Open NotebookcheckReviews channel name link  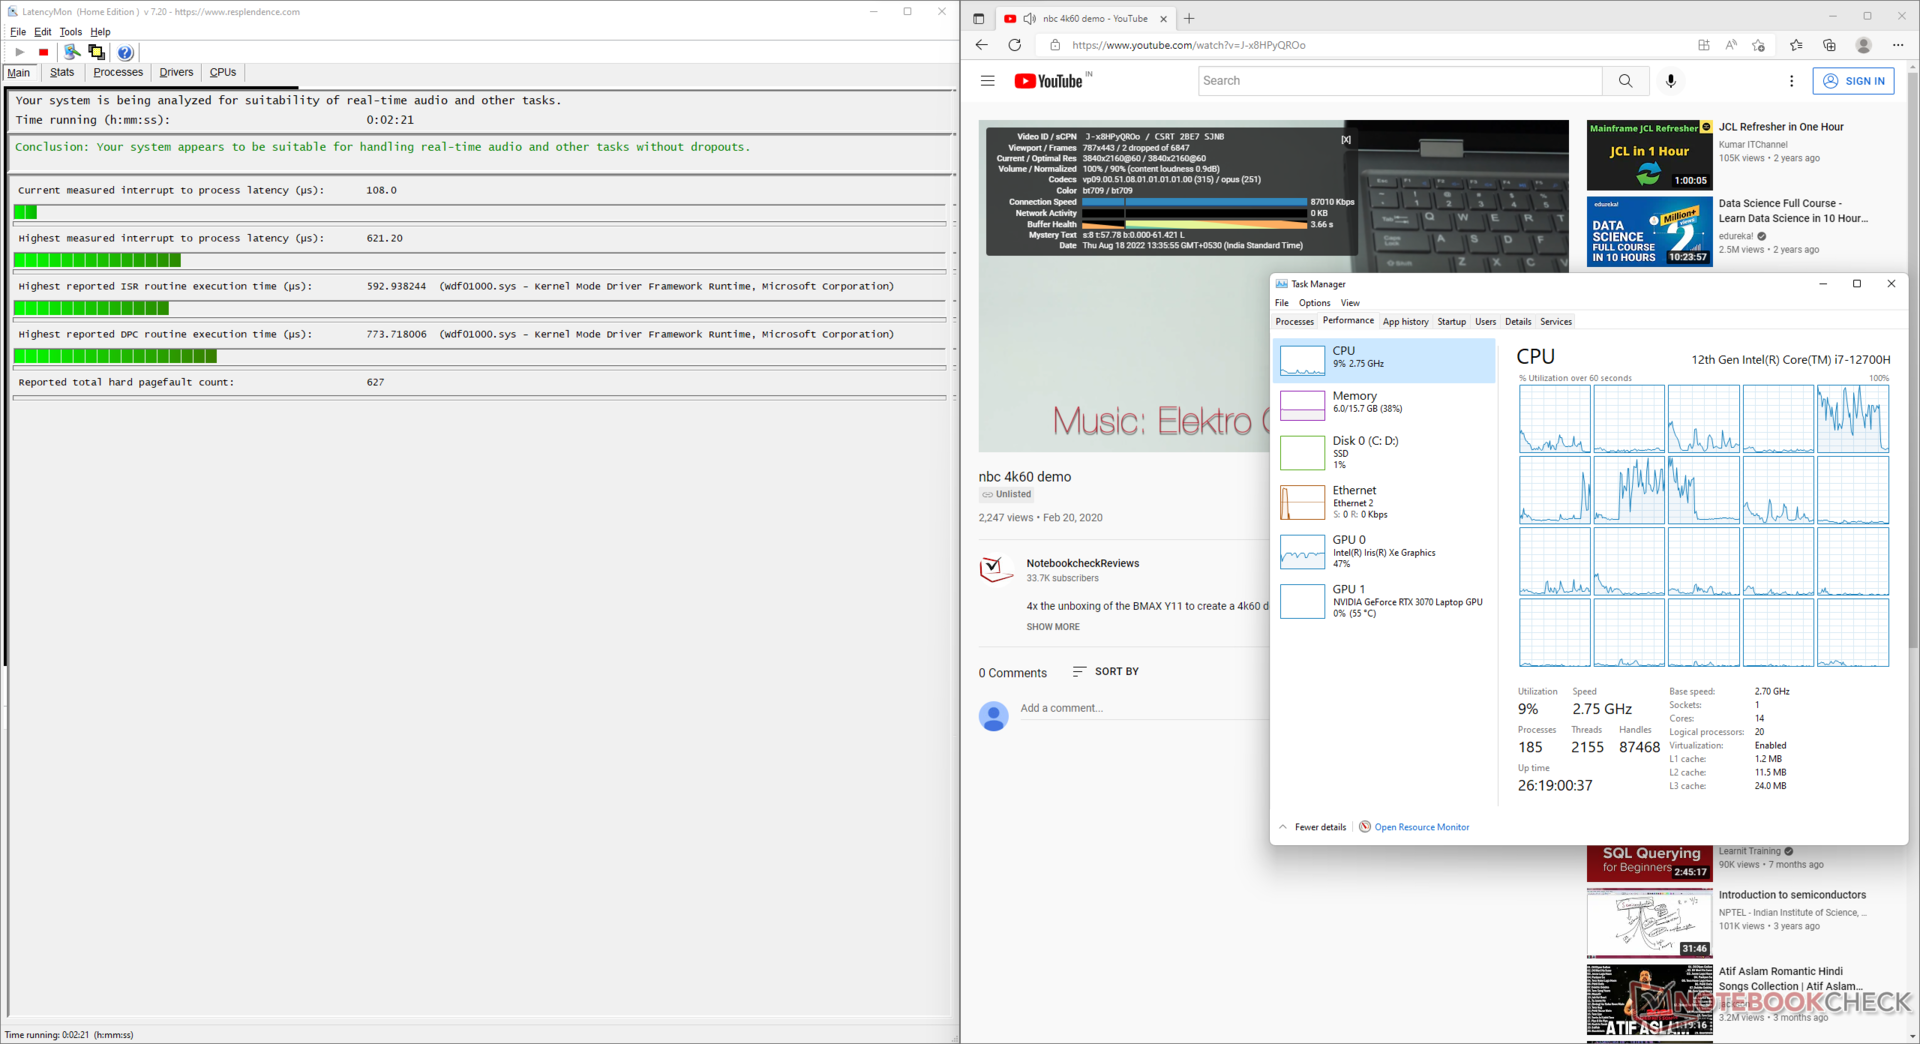point(1082,563)
